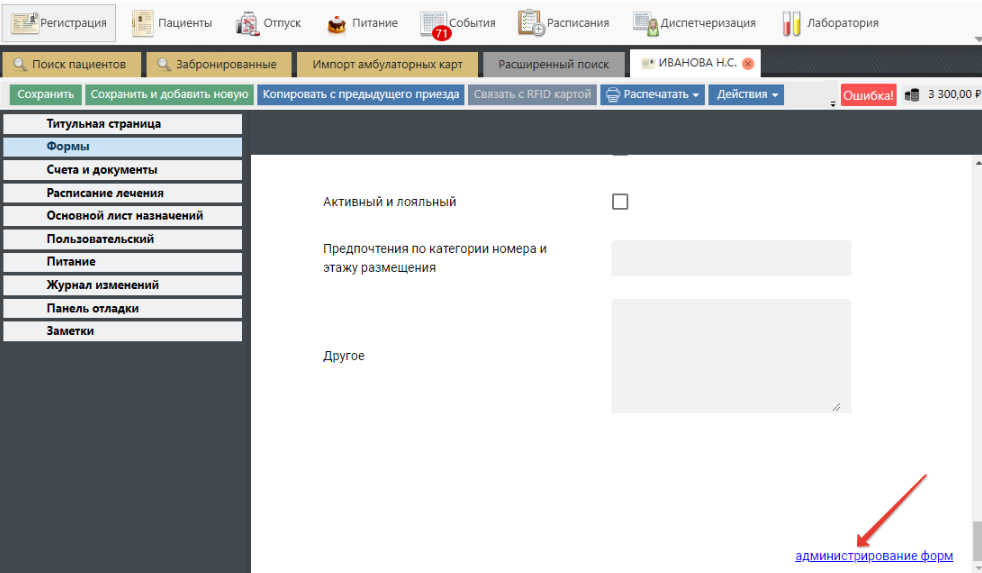This screenshot has height=573, width=982.
Task: Switch to Расширенный поиск tab
Action: click(554, 64)
